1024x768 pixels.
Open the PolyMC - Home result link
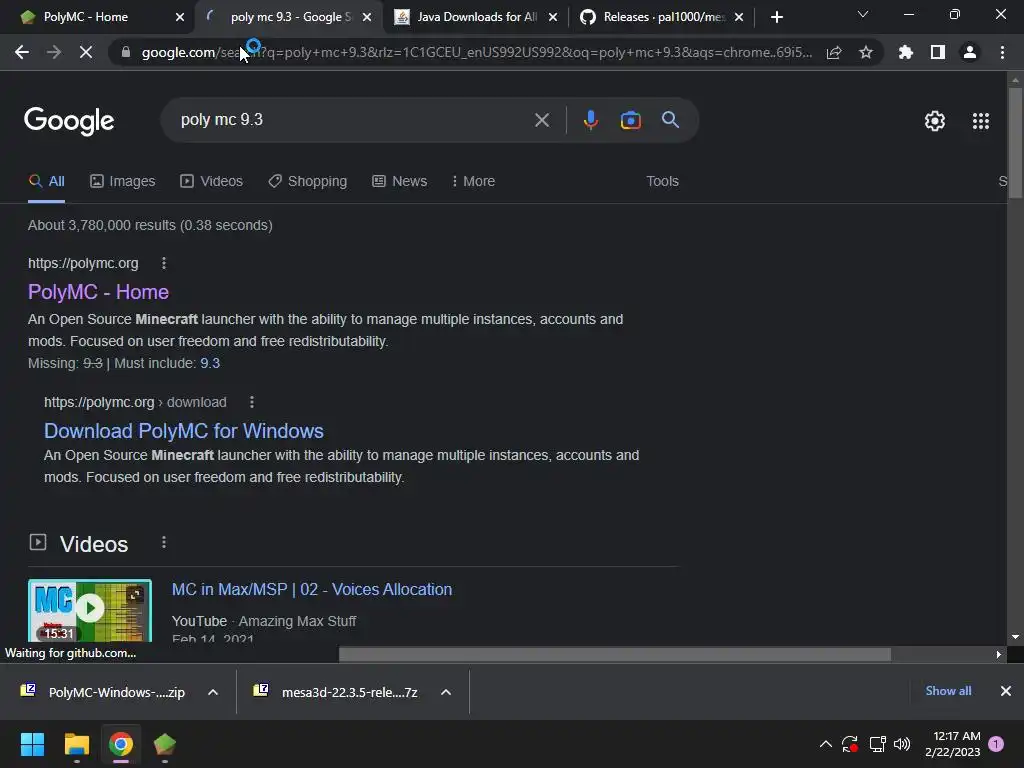pyautogui.click(x=98, y=292)
